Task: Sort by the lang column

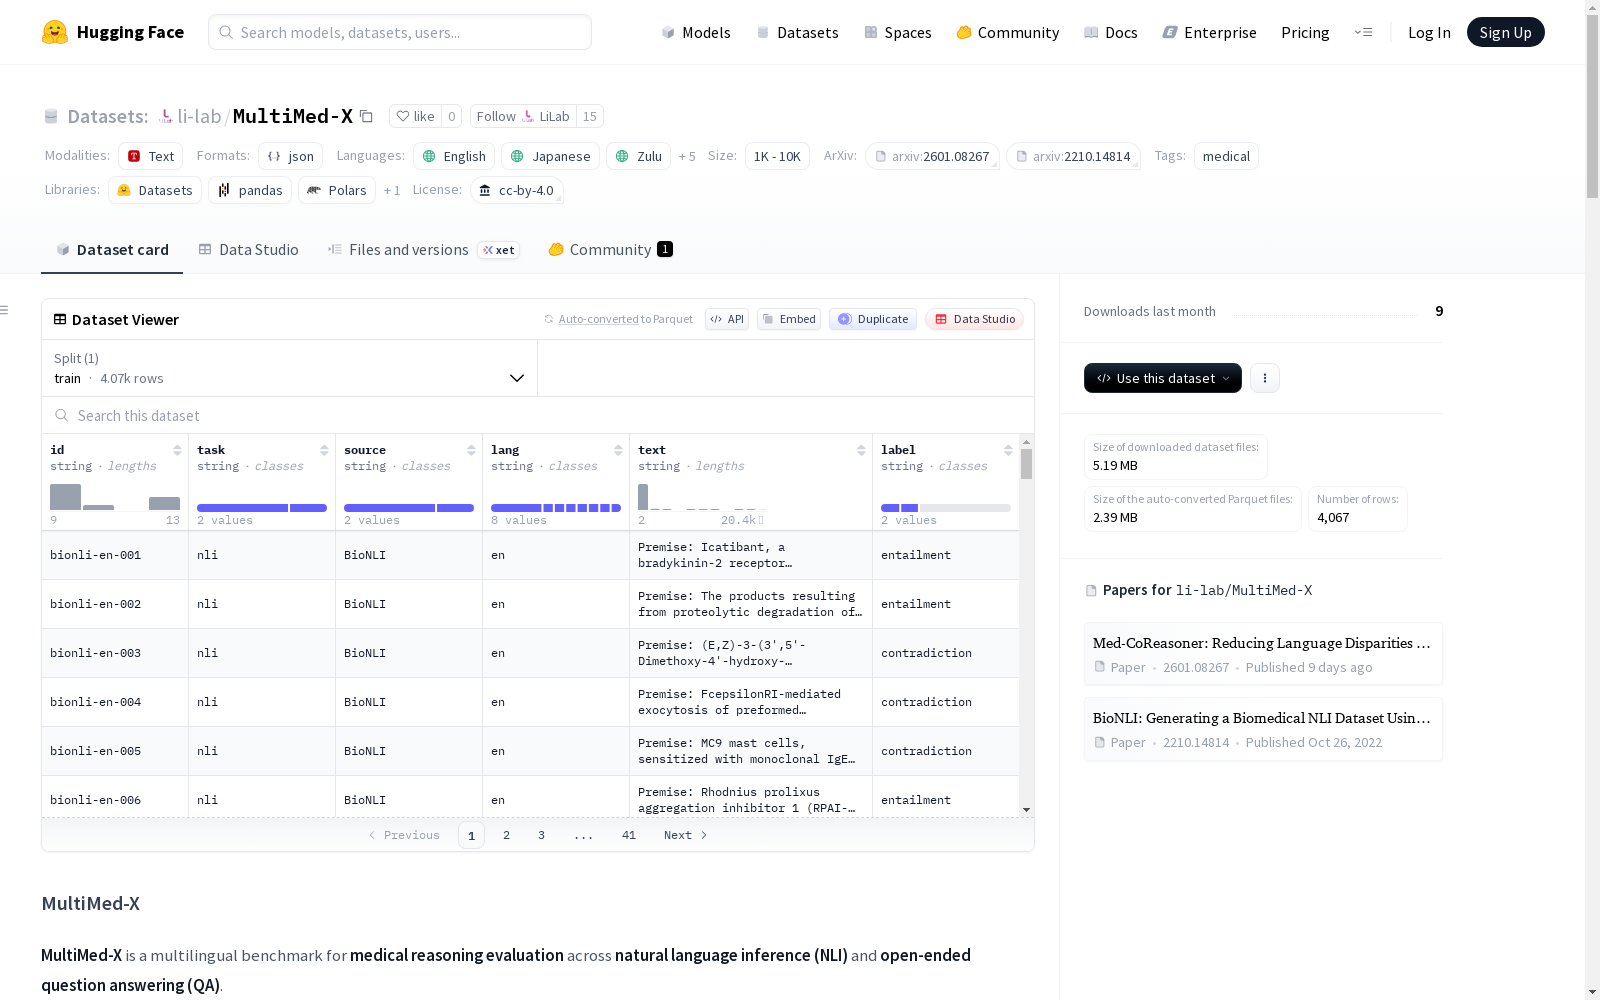Action: [x=618, y=450]
